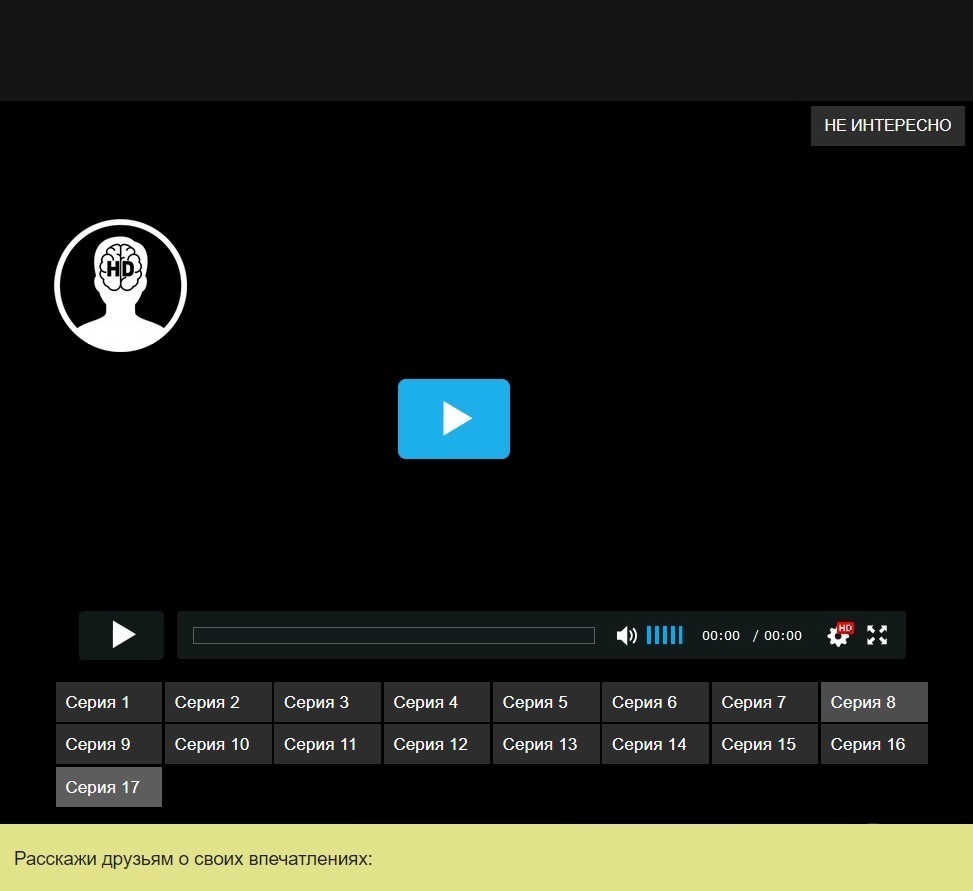Click the large blue play button
The height and width of the screenshot is (891, 973).
(x=454, y=419)
